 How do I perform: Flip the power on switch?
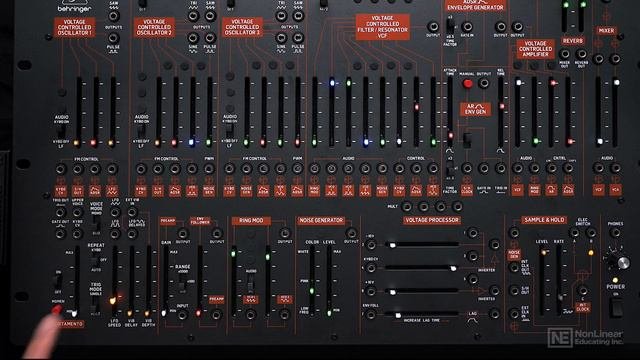click(616, 308)
